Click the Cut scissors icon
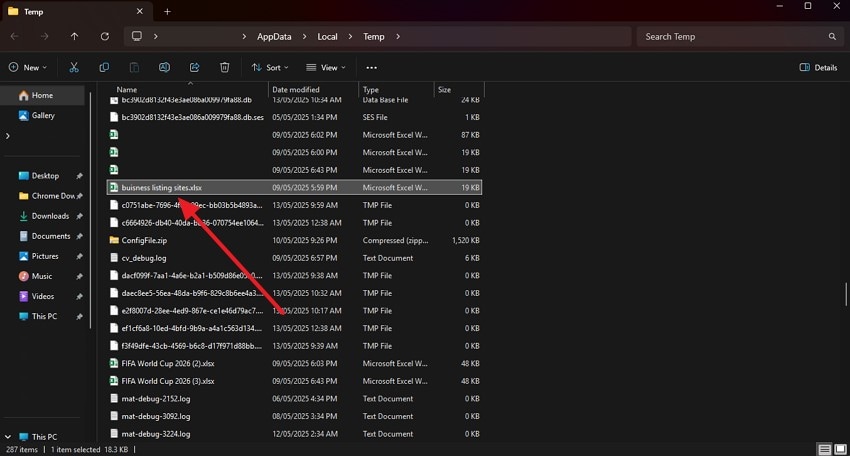The height and width of the screenshot is (456, 850). pos(74,67)
